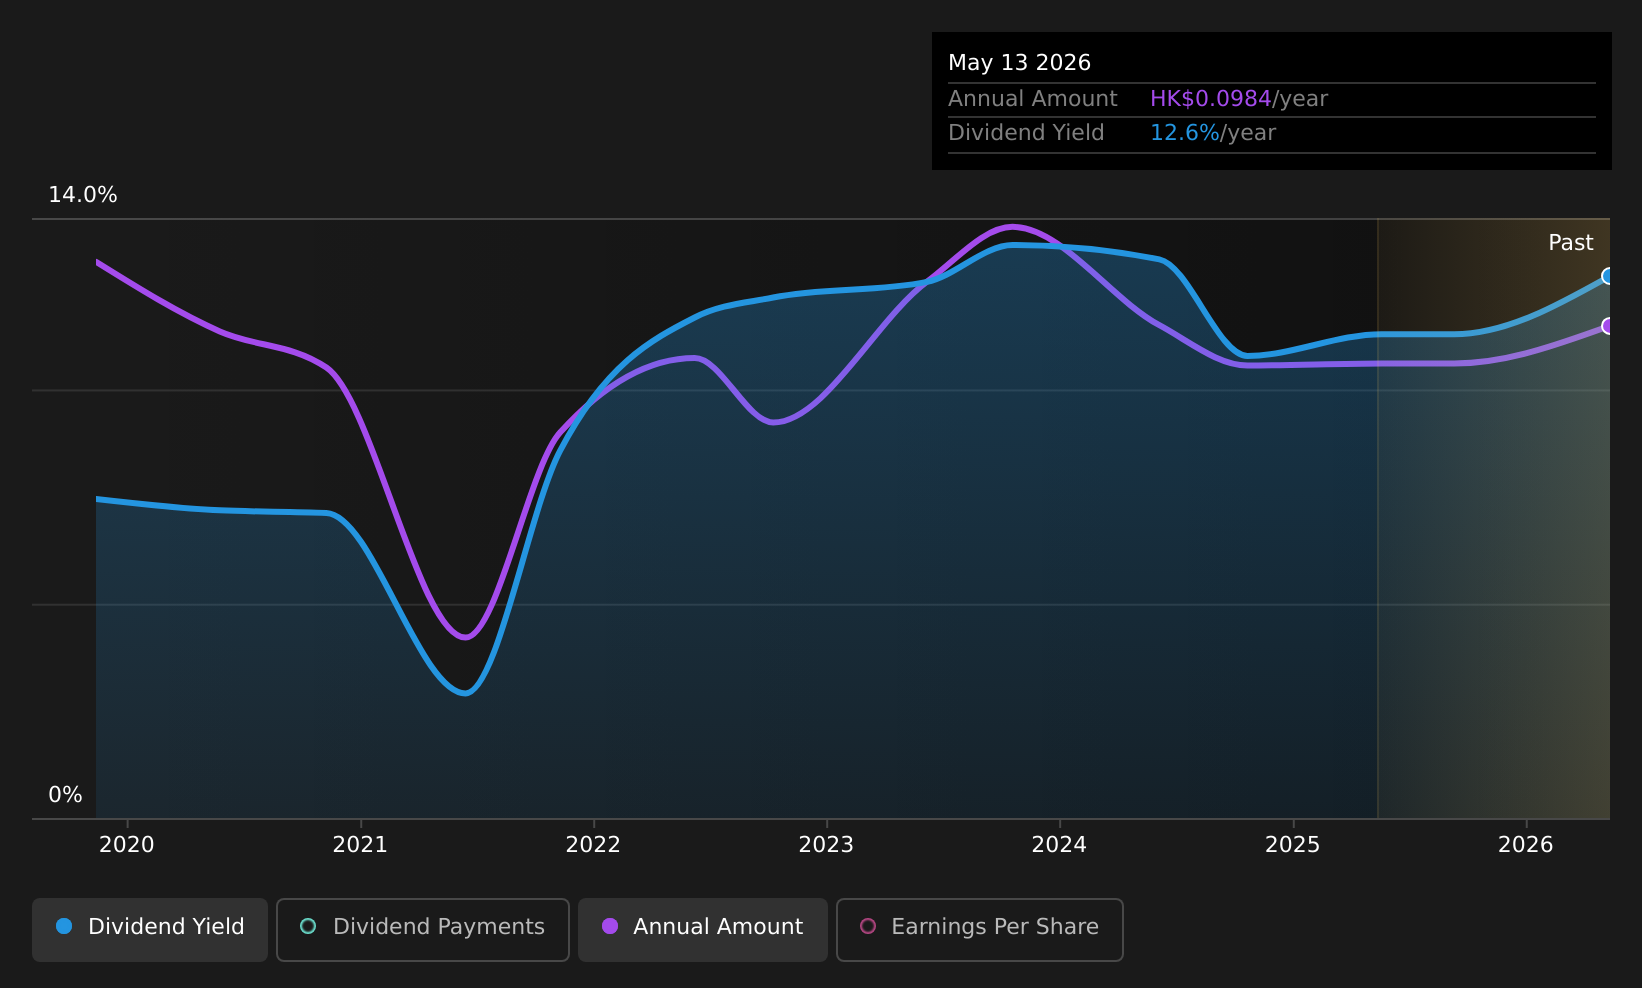
Task: Click the HK$0.0984 annual amount value
Action: [1210, 99]
